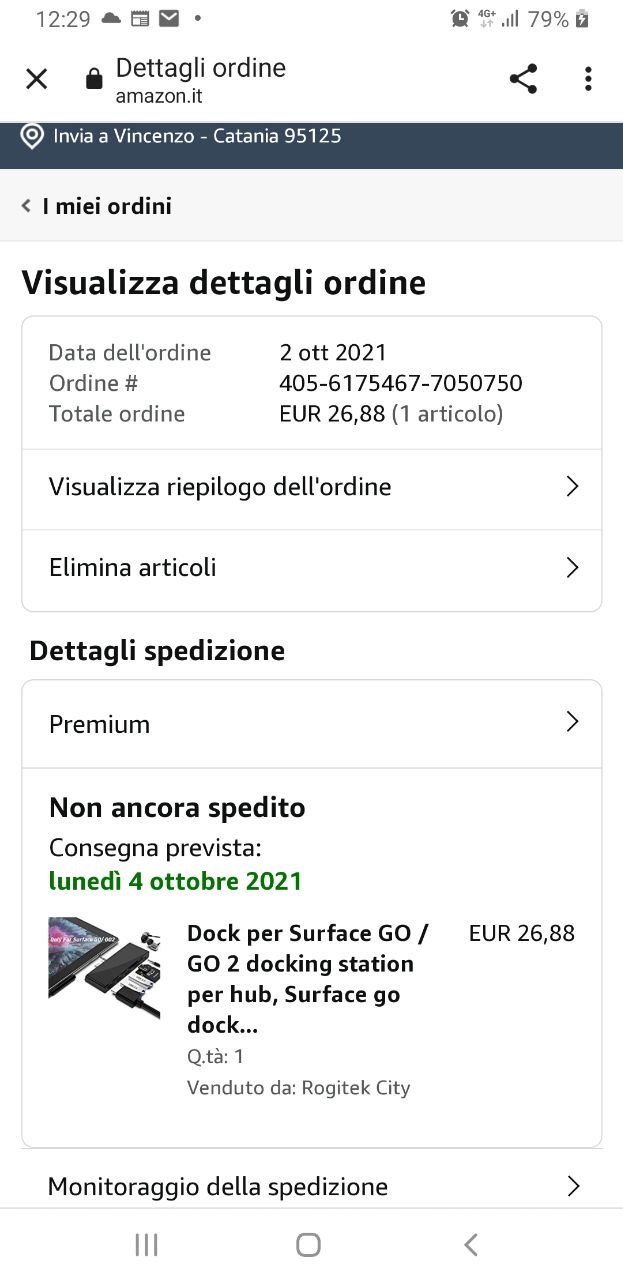Tap the padlock site security icon
This screenshot has width=623, height=1280.
pos(94,79)
